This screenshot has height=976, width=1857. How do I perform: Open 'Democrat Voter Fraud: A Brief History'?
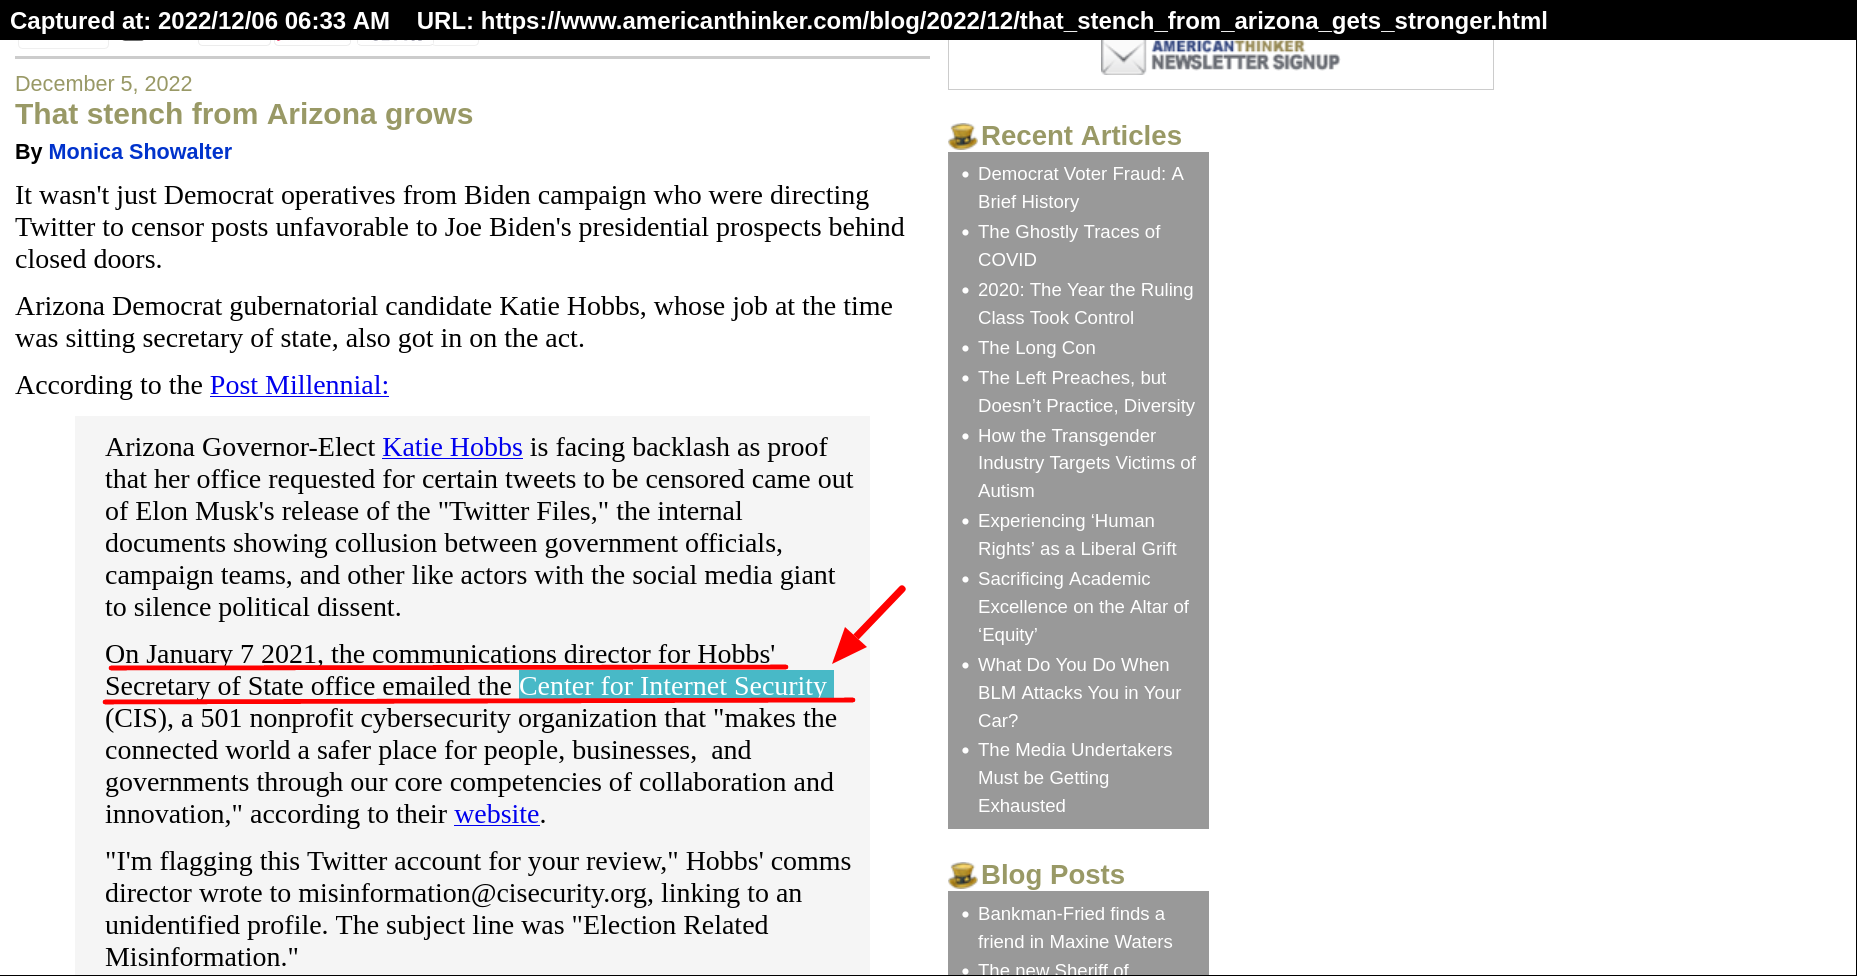[x=1080, y=188]
